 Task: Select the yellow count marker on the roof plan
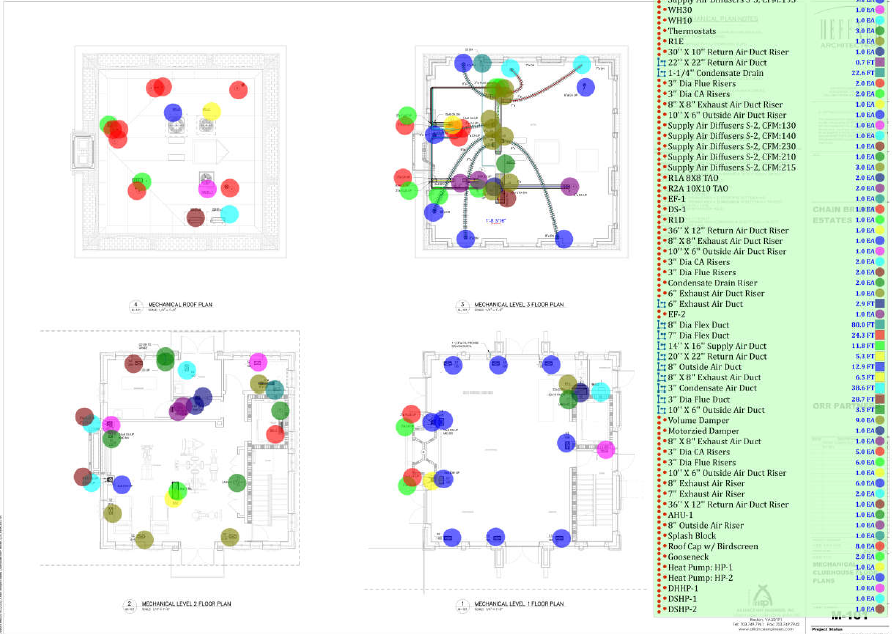click(x=211, y=110)
